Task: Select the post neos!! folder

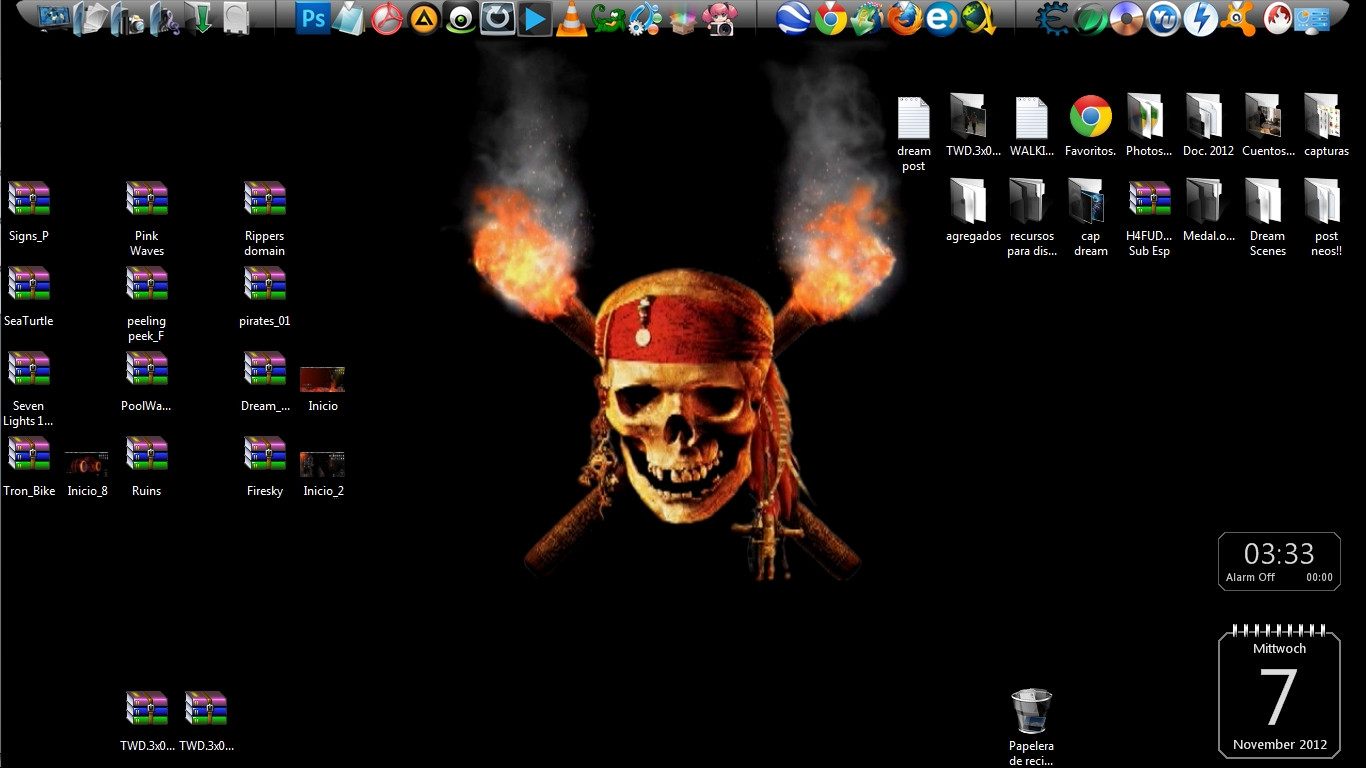Action: tap(1326, 219)
